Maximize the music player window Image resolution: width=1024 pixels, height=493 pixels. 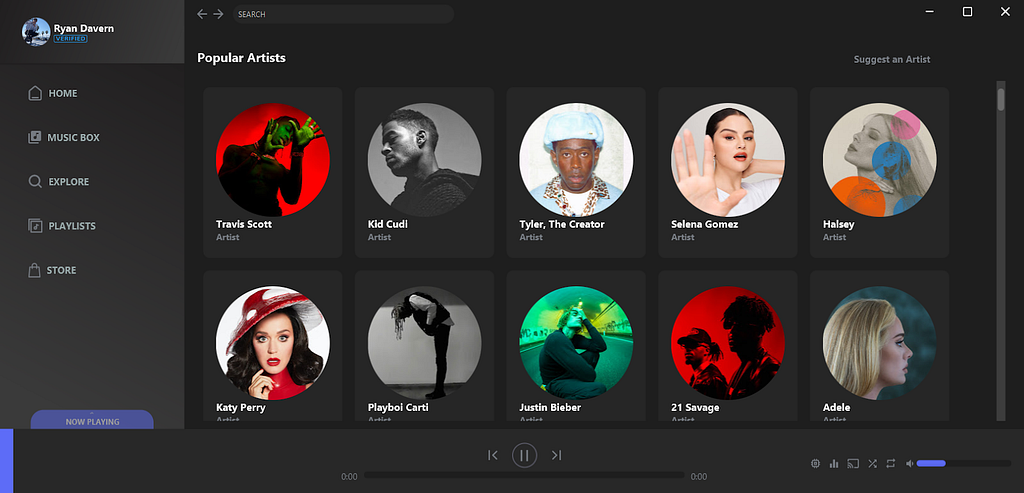click(x=968, y=12)
